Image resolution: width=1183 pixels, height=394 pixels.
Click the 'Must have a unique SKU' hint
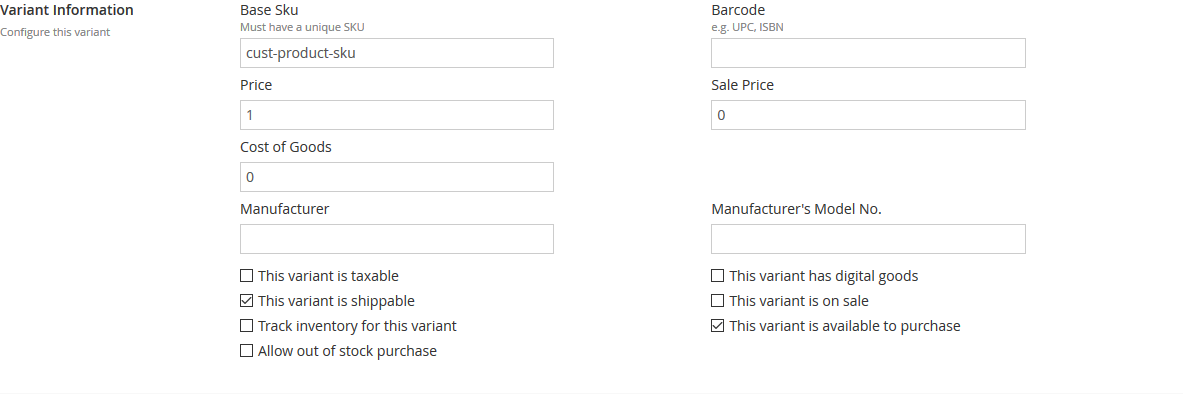[x=307, y=27]
